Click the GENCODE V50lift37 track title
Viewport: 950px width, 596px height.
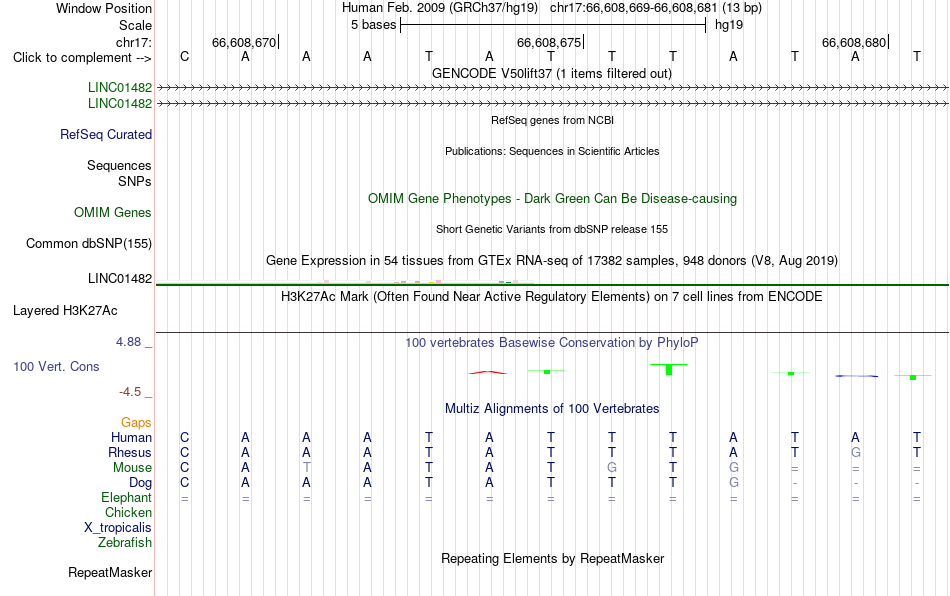pyautogui.click(x=552, y=73)
